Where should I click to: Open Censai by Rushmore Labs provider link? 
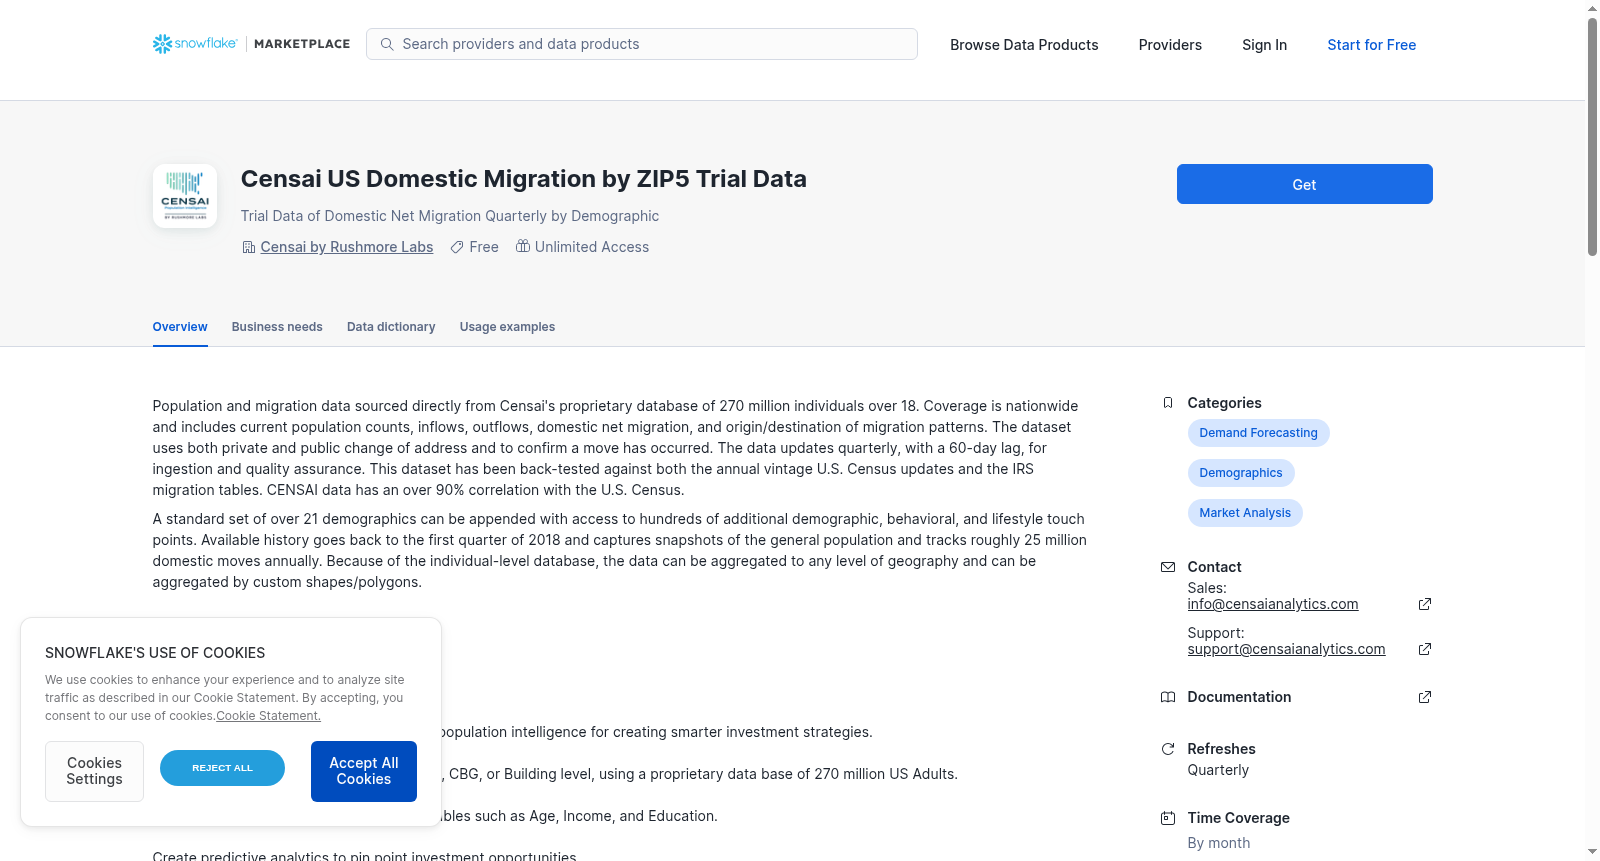pos(347,247)
